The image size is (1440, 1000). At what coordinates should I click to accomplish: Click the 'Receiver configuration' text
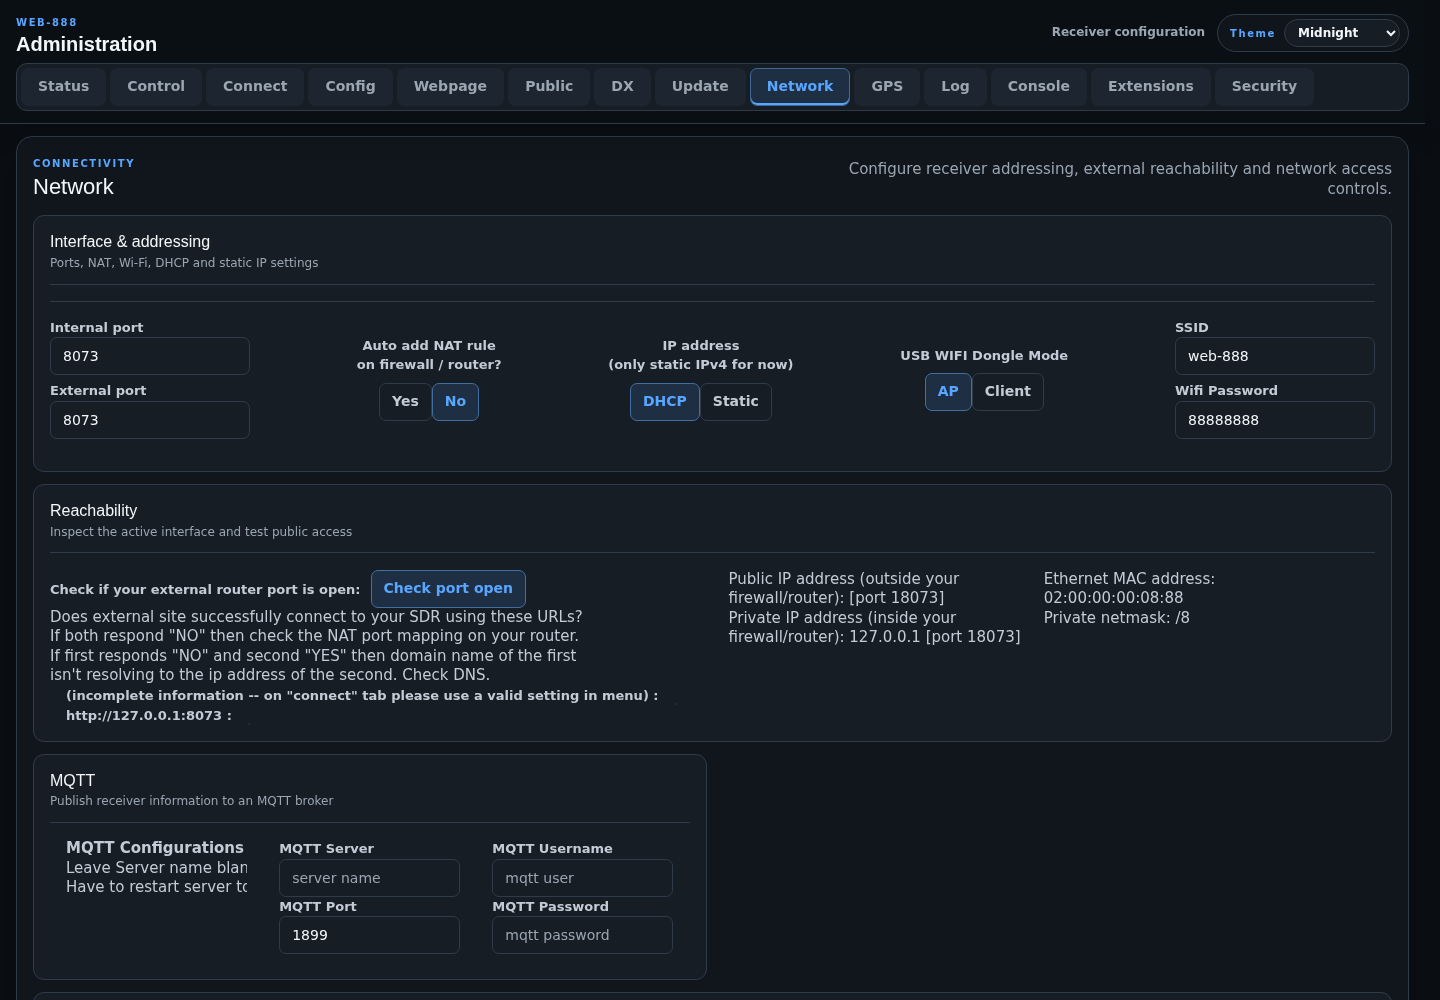[x=1128, y=32]
